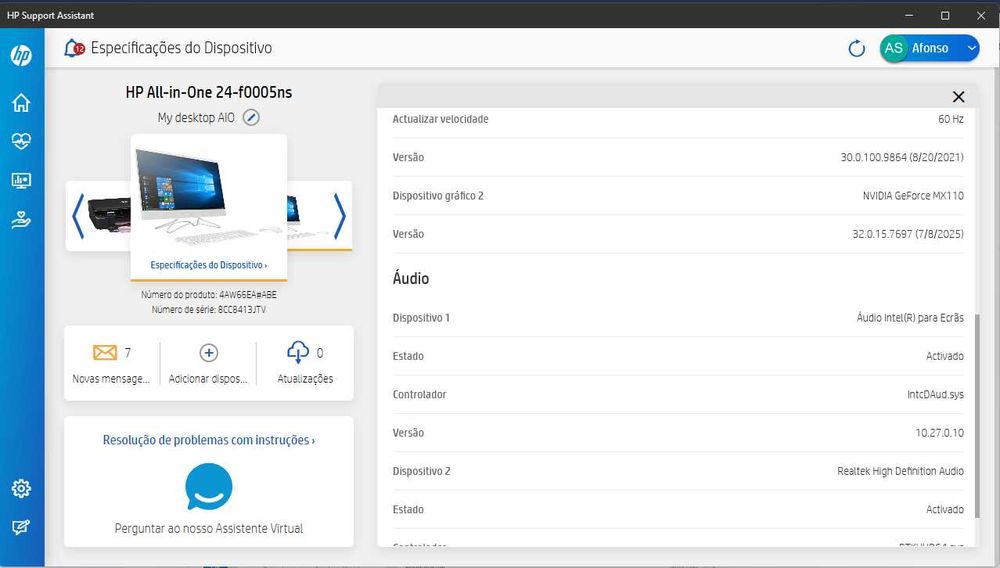Click the version 30.0.100.9864 value
The image size is (1000, 568).
click(902, 157)
